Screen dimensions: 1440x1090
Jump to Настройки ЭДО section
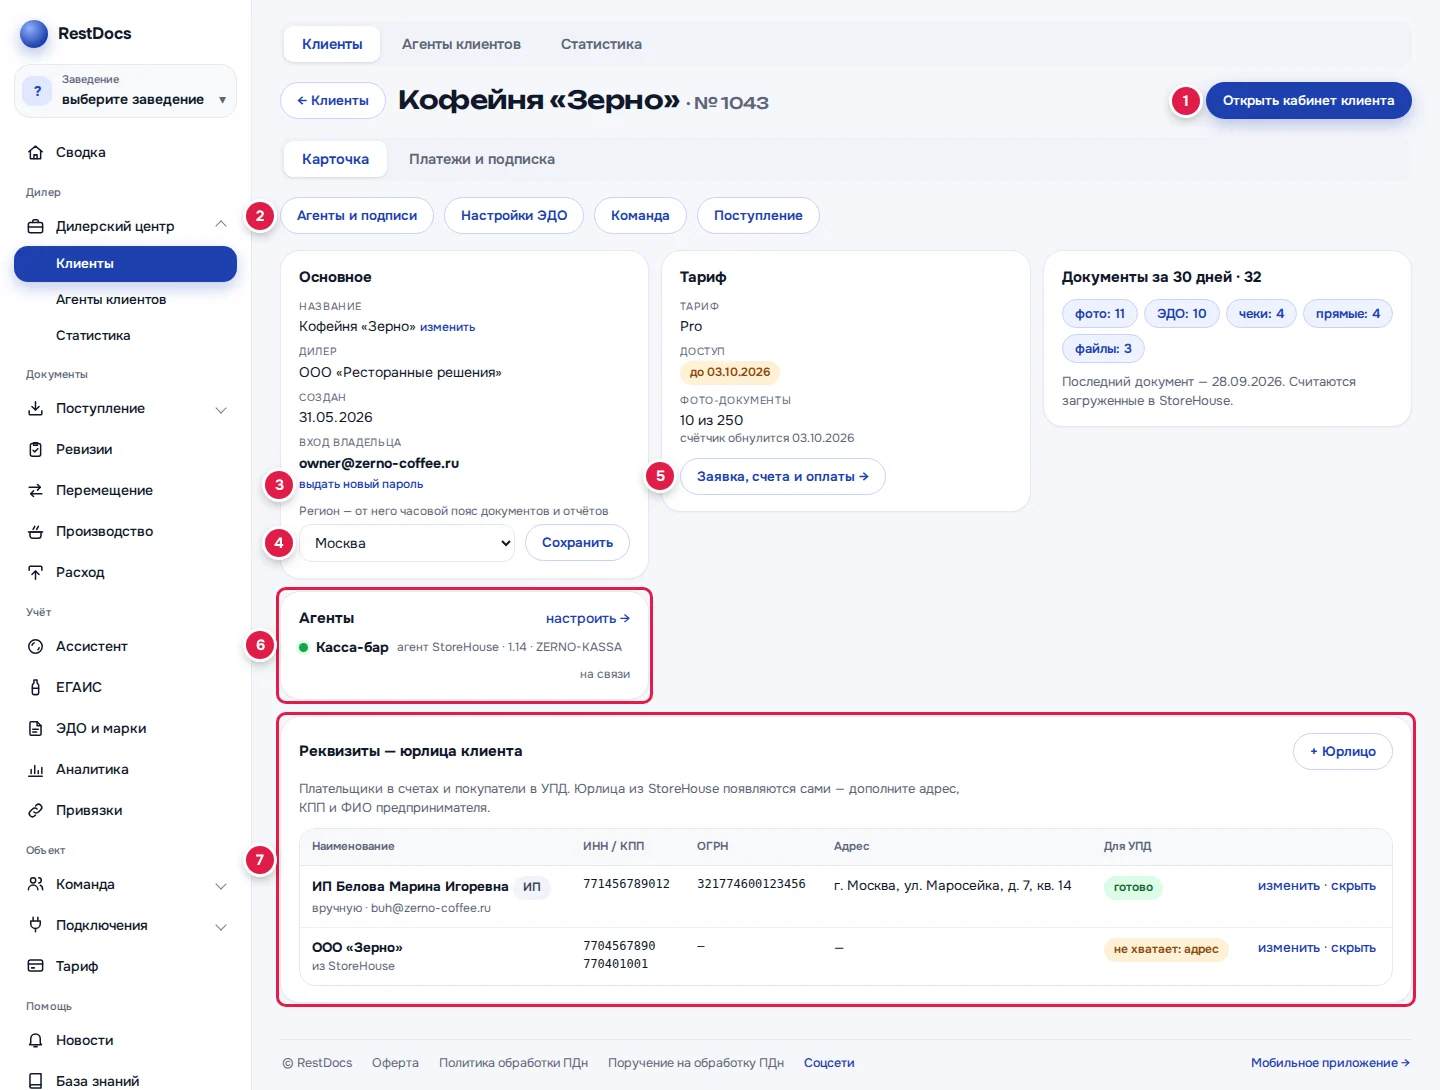pyautogui.click(x=514, y=216)
